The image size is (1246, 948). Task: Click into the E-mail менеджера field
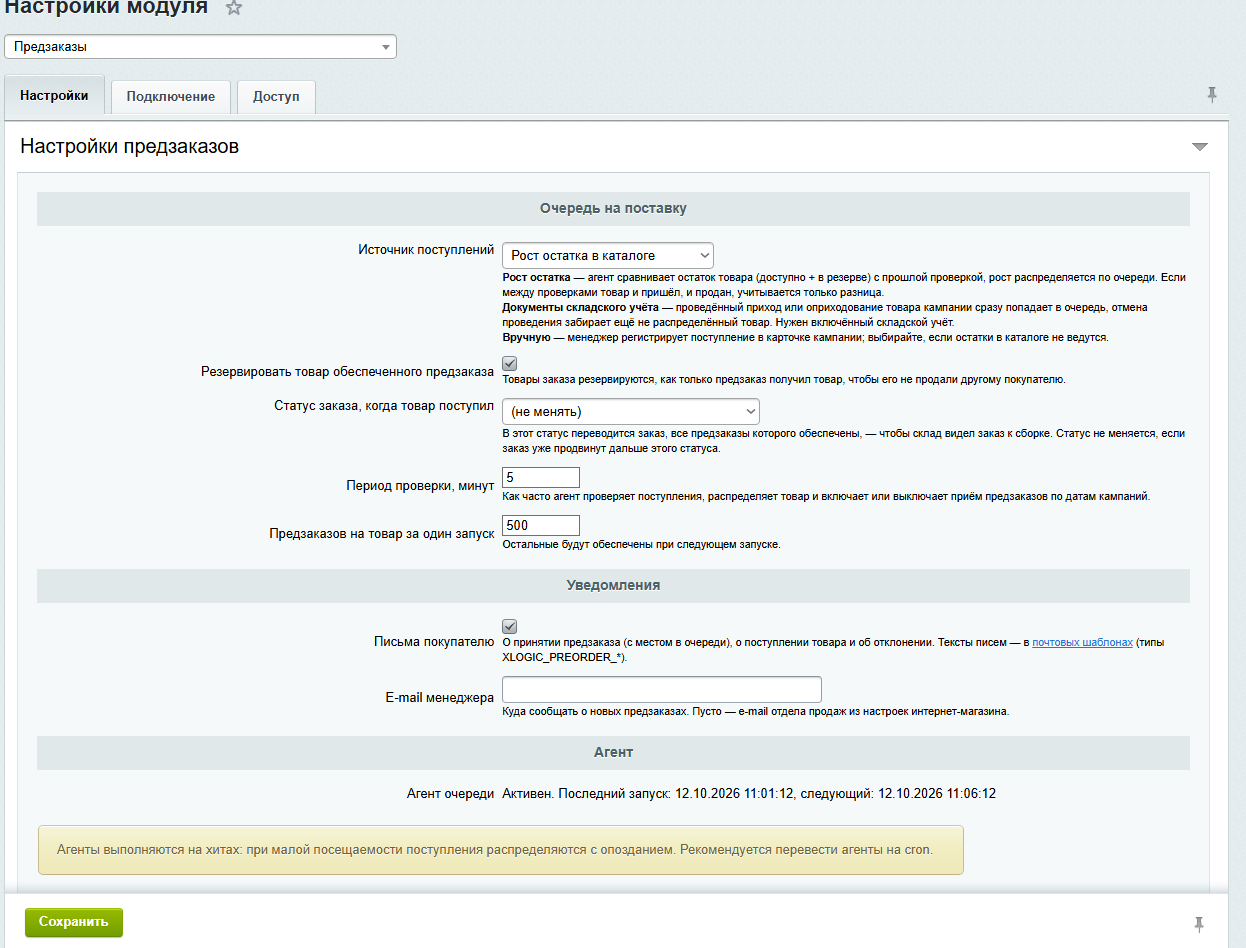click(x=662, y=690)
